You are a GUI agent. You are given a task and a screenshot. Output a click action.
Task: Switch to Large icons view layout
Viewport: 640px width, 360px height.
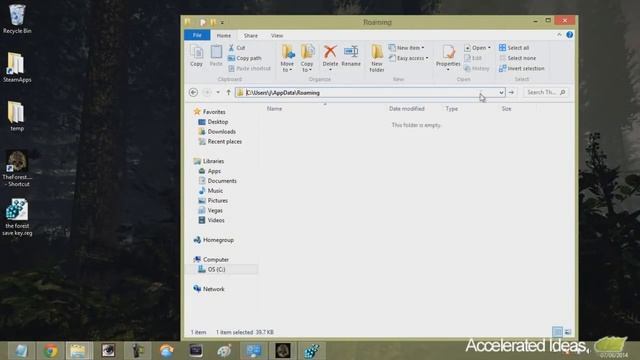pos(568,332)
